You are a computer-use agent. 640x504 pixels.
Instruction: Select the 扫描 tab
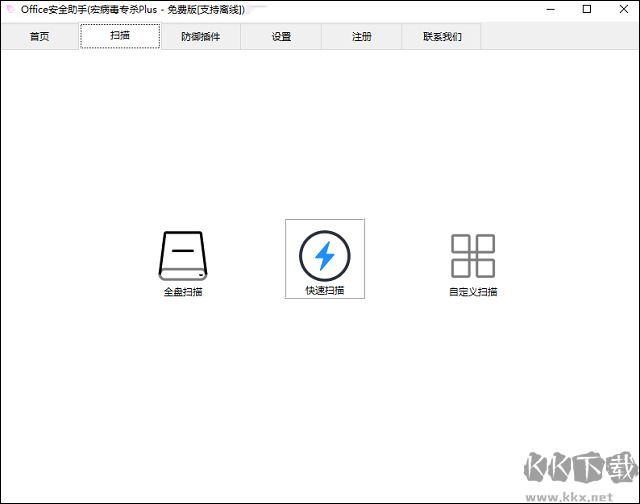pyautogui.click(x=120, y=36)
